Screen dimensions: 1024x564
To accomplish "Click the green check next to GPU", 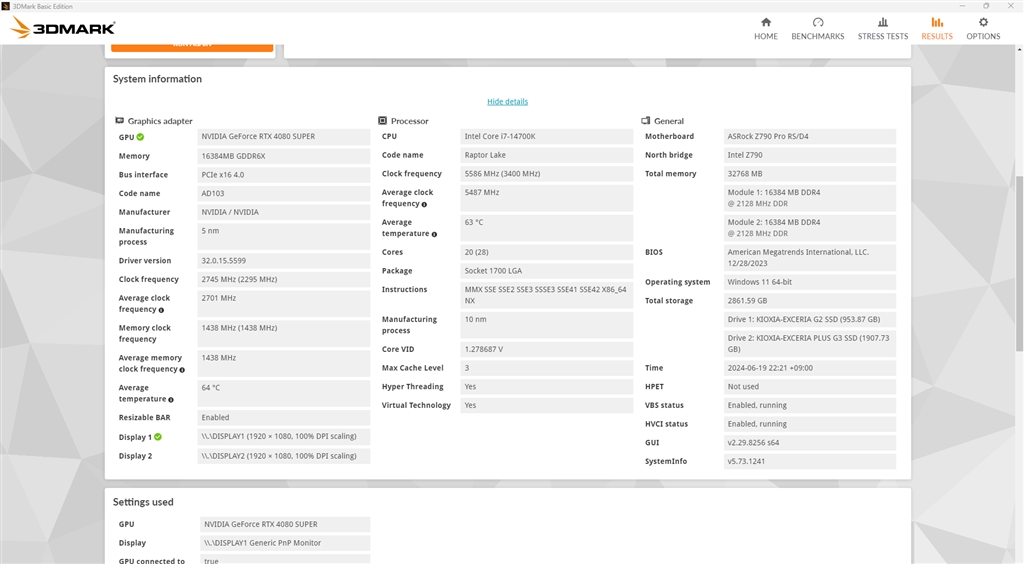I will [x=140, y=137].
